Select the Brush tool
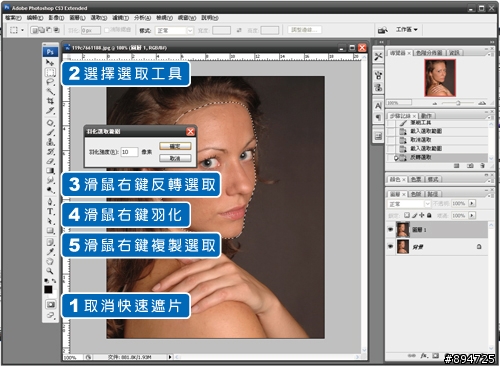500x367 pixels. point(50,133)
